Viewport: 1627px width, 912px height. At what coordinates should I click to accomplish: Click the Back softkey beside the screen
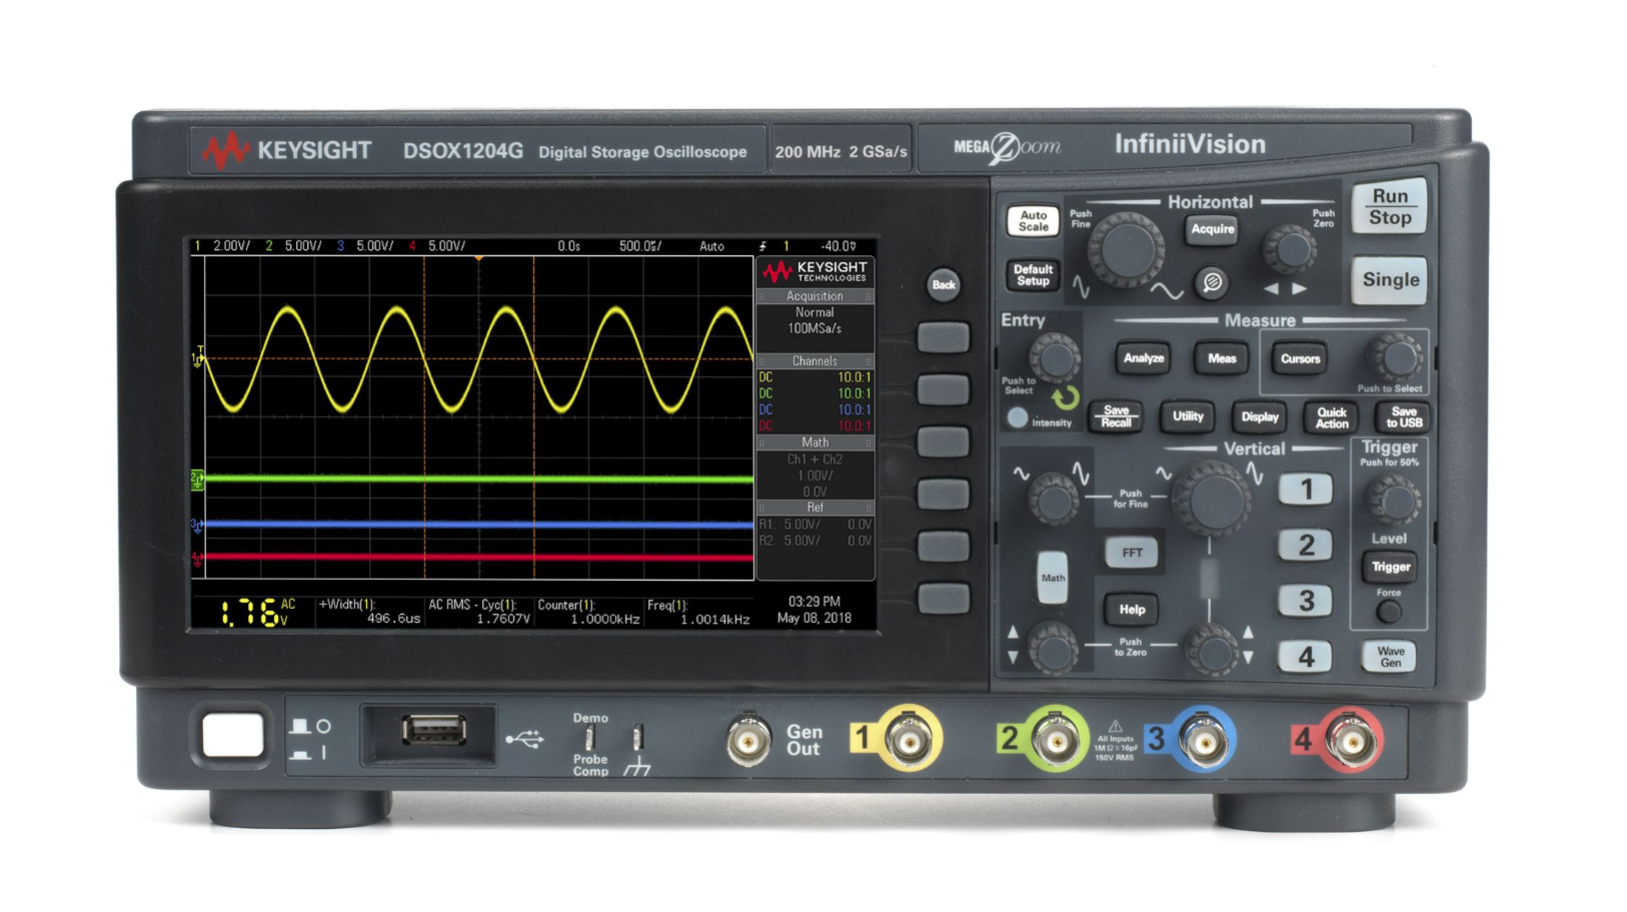click(x=942, y=285)
